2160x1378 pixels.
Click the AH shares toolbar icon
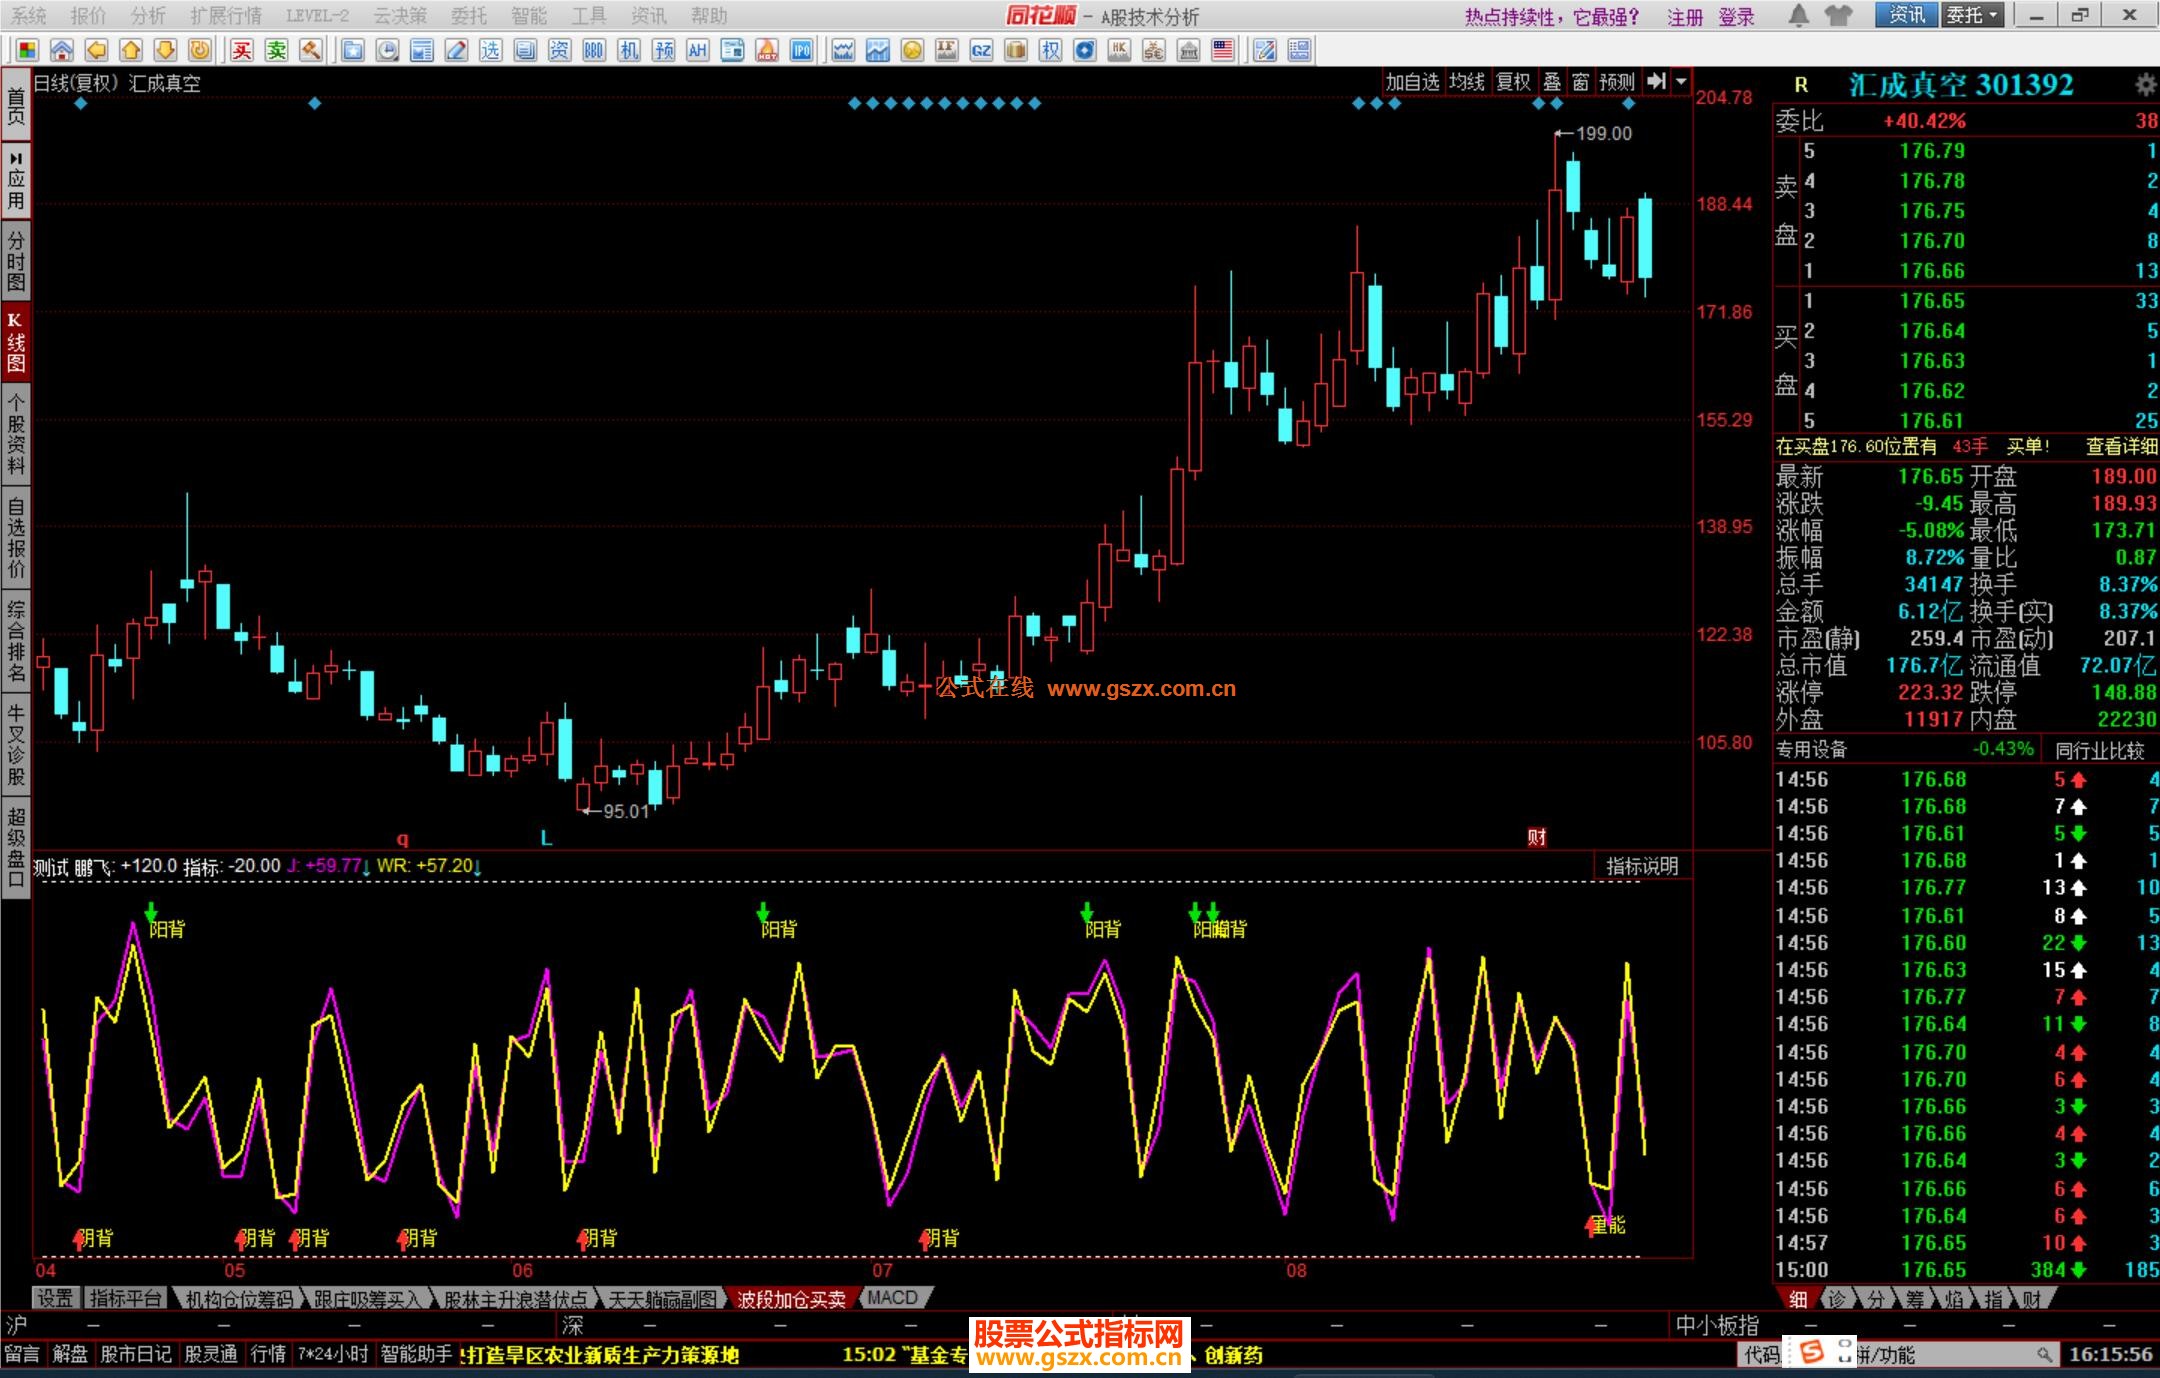(x=697, y=50)
